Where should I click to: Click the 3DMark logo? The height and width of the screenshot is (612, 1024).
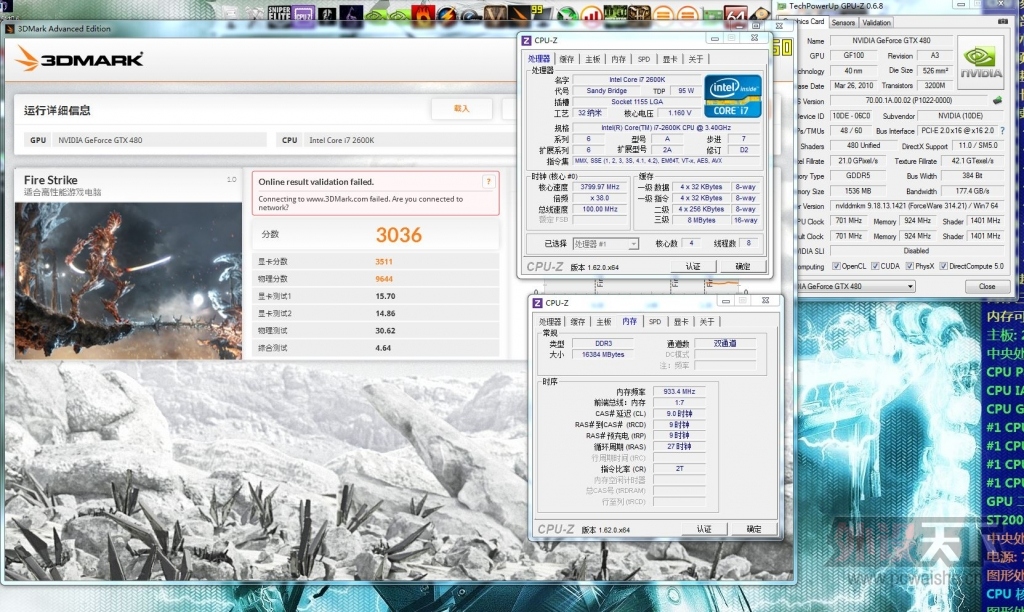79,59
